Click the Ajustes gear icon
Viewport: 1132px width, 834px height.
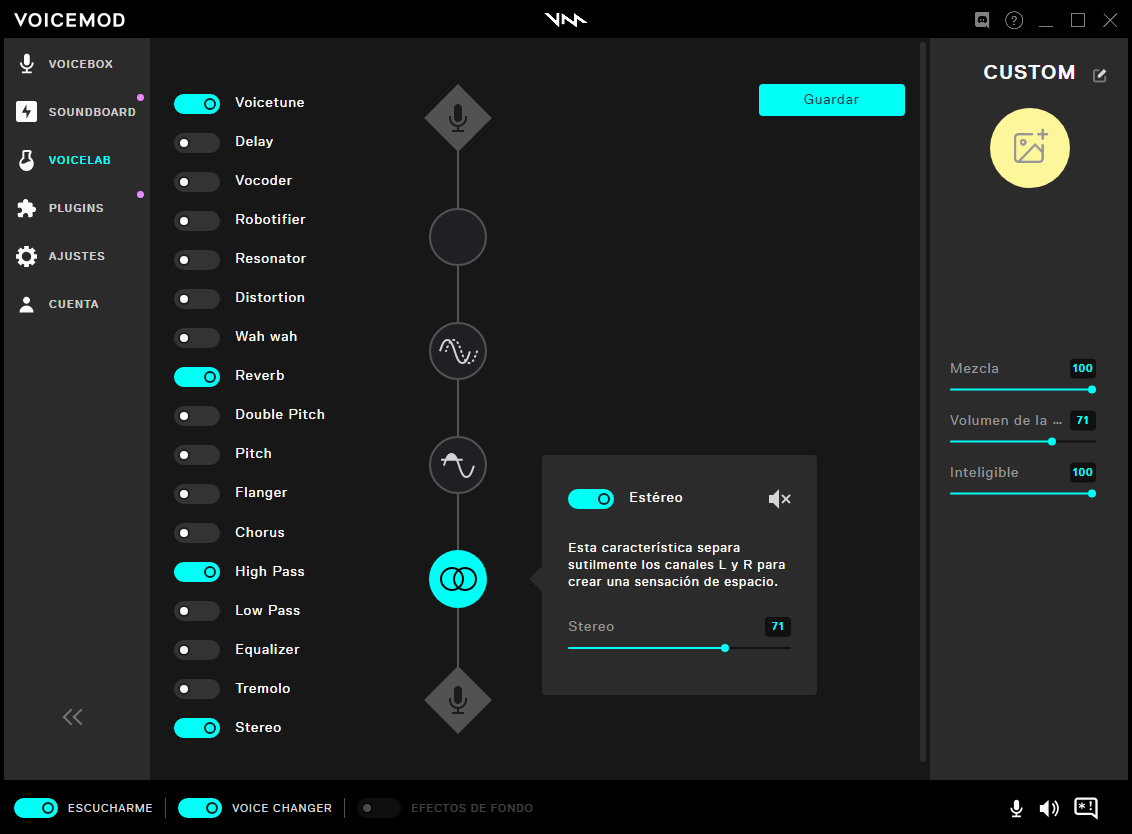27,256
